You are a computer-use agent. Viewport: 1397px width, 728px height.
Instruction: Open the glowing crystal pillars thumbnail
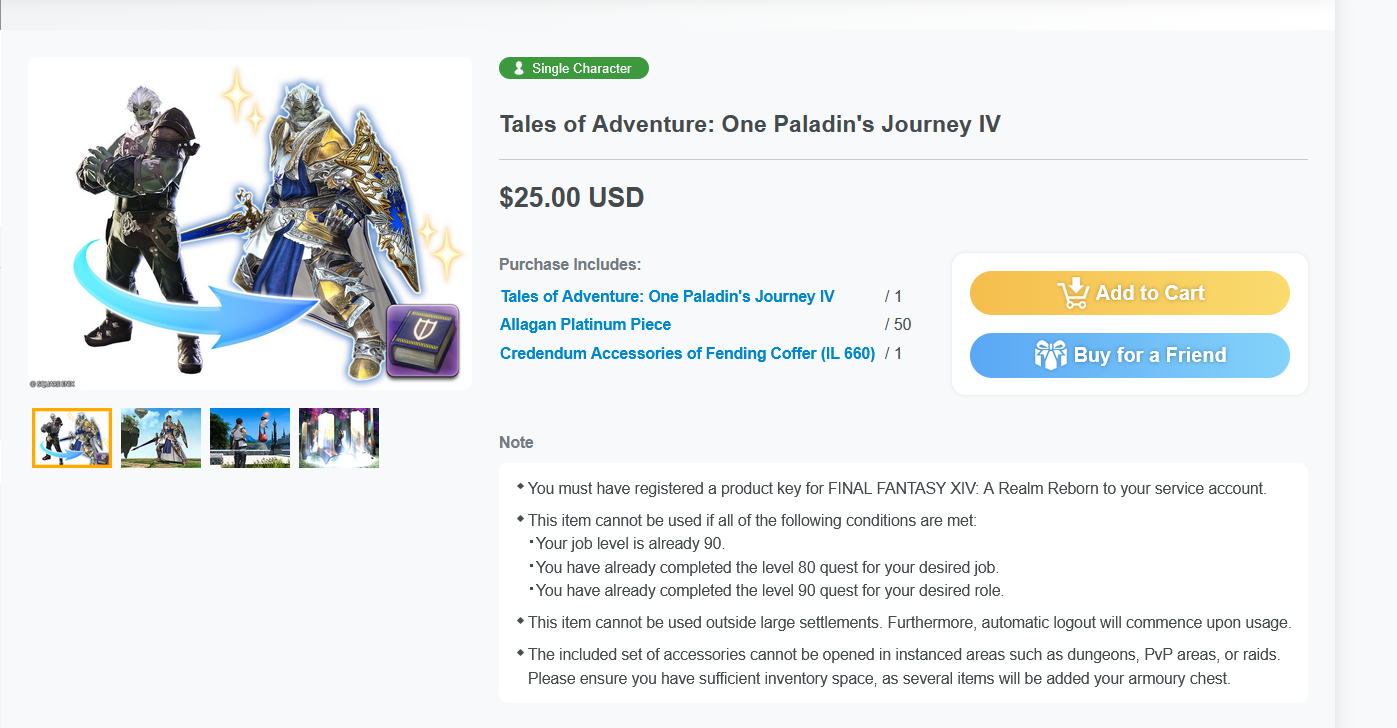pos(339,438)
